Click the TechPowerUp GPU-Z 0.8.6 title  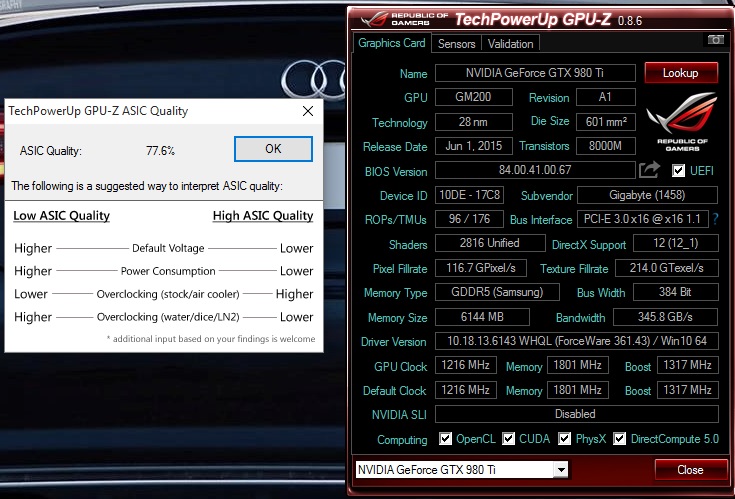point(548,20)
